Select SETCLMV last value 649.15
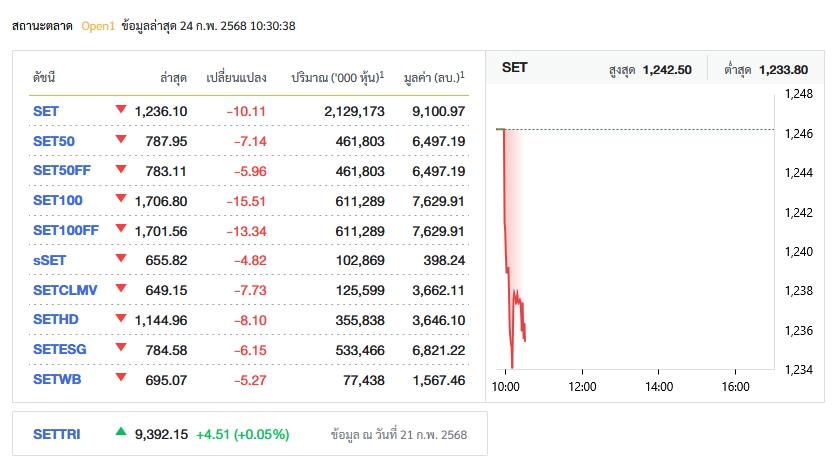 (166, 290)
